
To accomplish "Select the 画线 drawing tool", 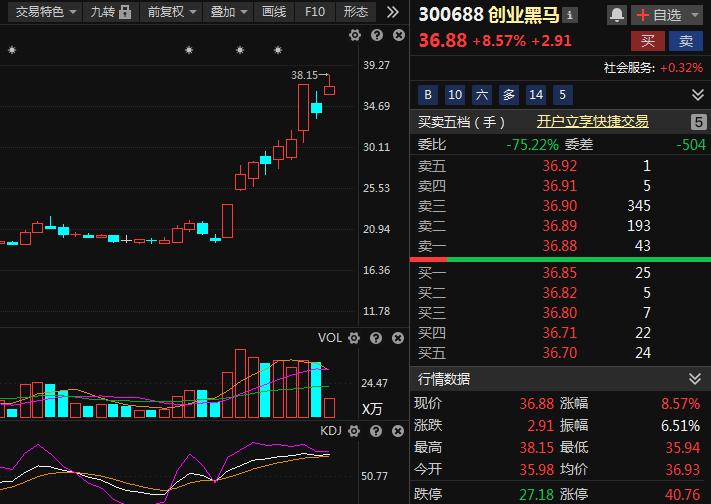I will [x=274, y=12].
